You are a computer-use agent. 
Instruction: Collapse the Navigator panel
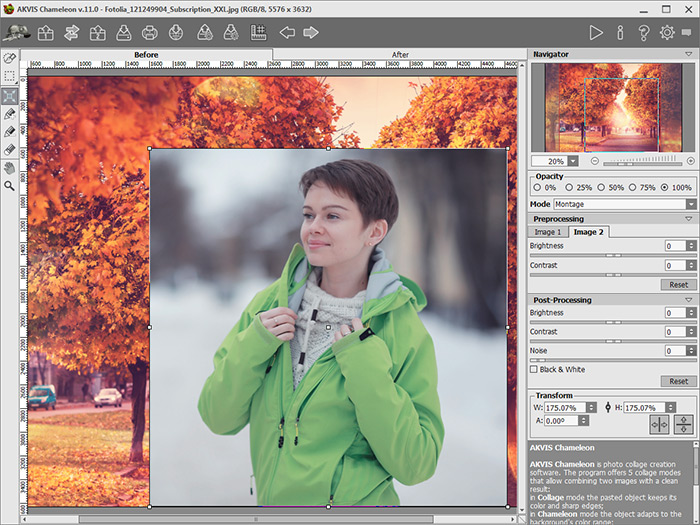[x=688, y=54]
